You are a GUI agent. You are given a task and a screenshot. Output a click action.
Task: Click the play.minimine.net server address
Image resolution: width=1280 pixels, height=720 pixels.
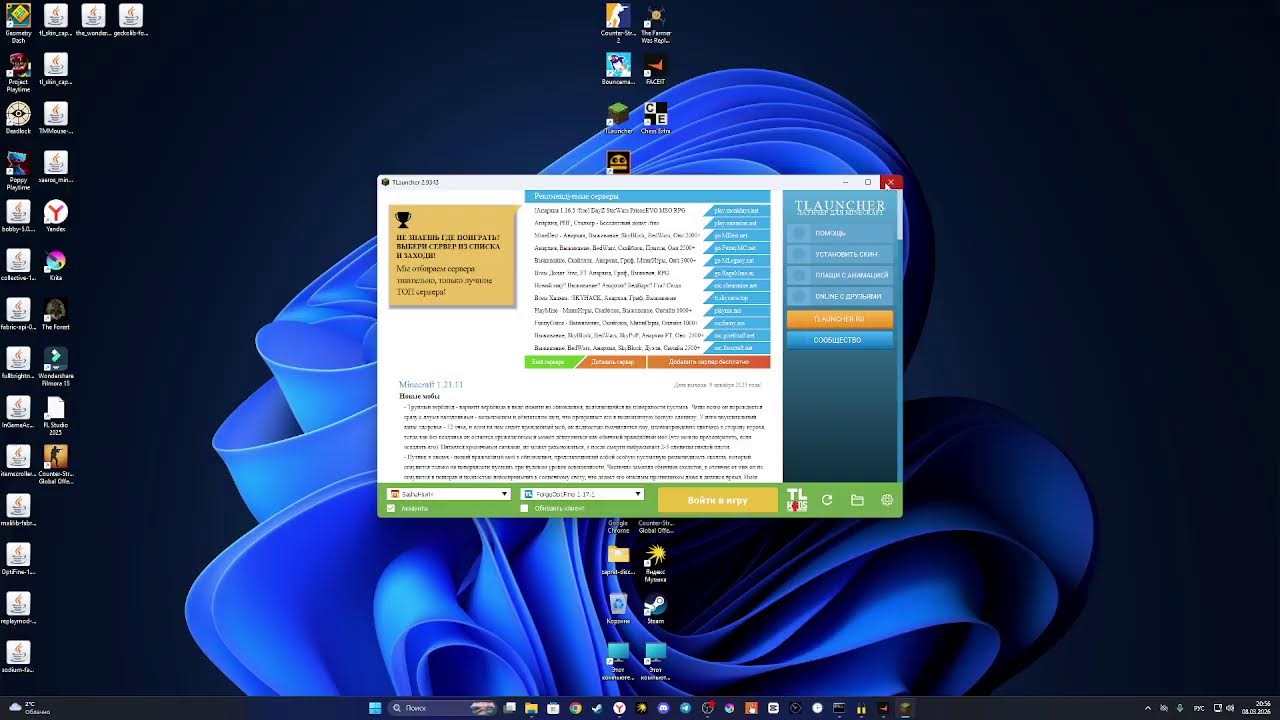[736, 223]
